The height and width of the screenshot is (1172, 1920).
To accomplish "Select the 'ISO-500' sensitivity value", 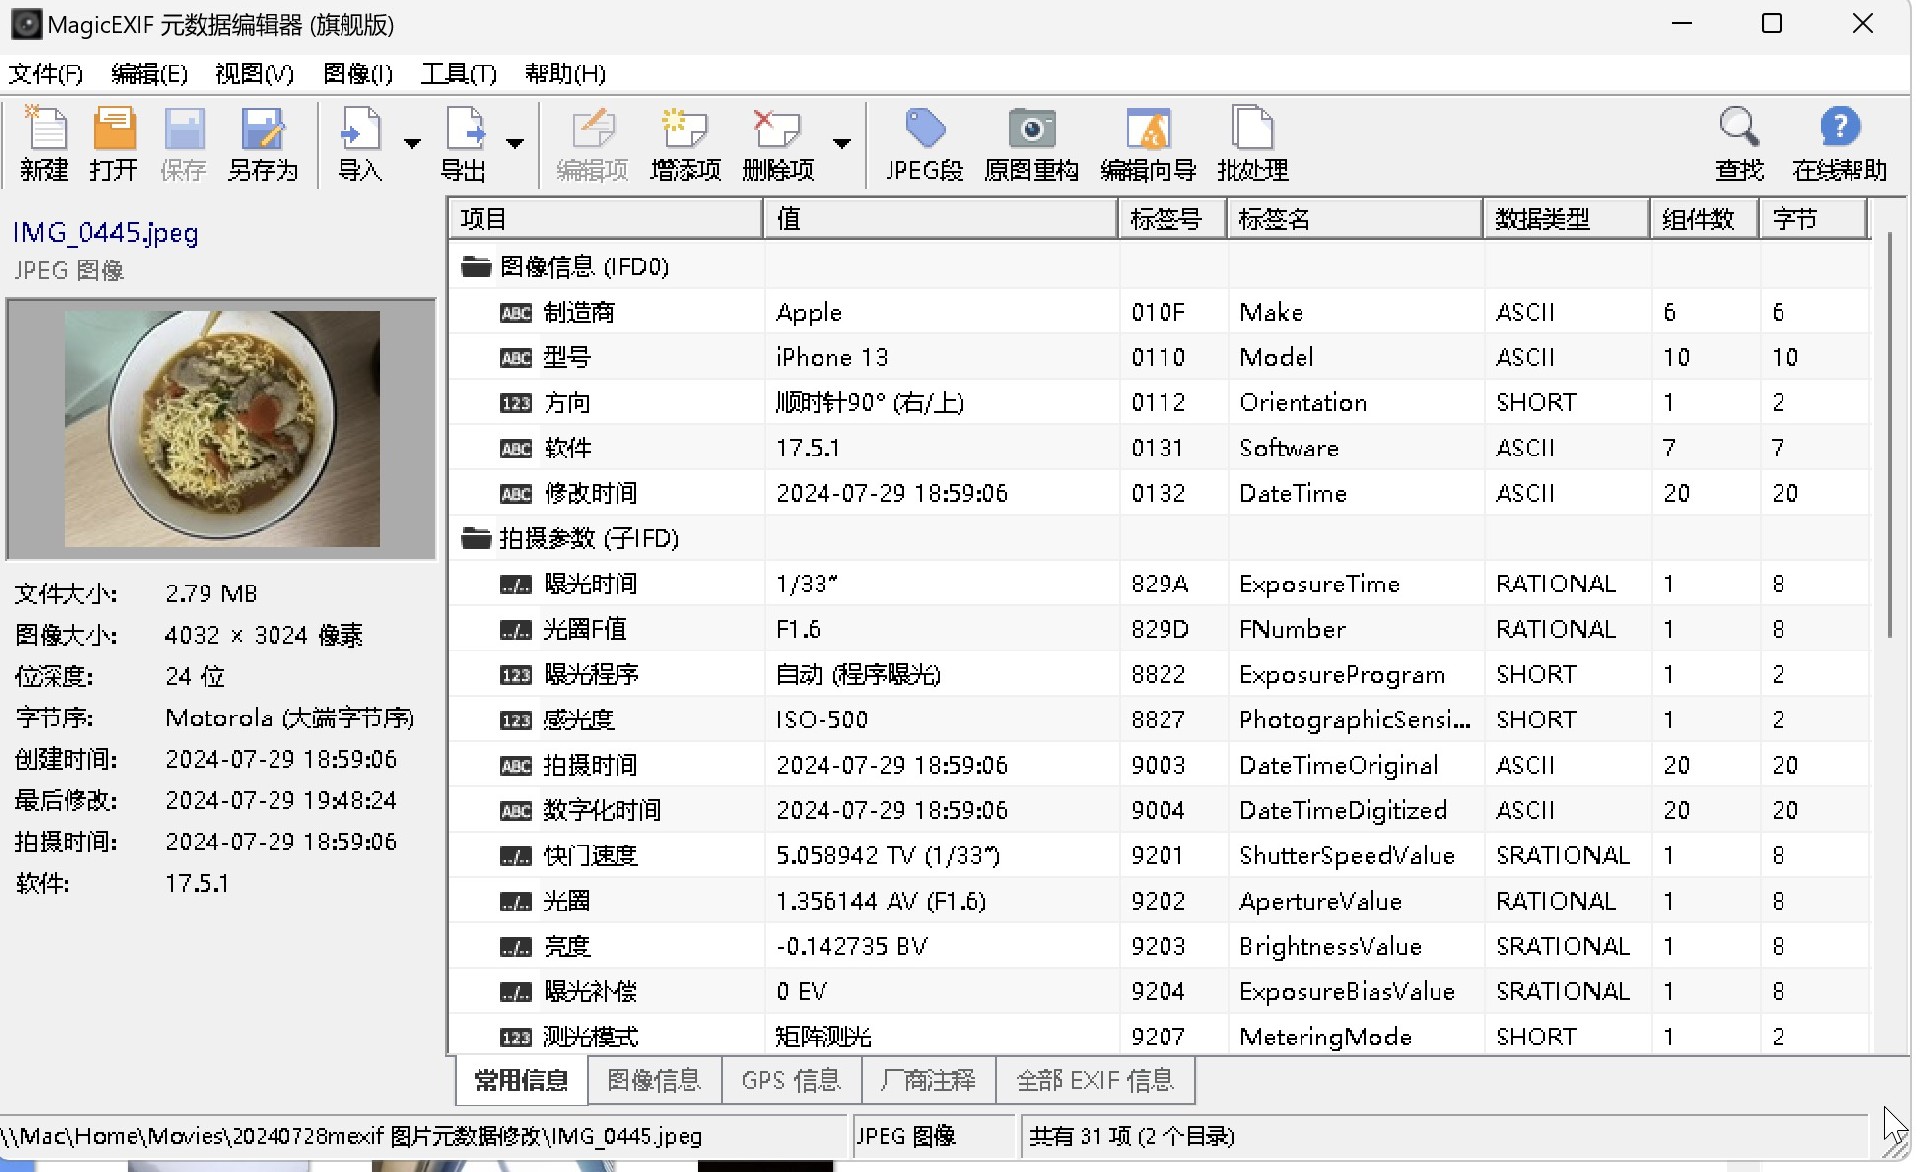I will [x=822, y=720].
